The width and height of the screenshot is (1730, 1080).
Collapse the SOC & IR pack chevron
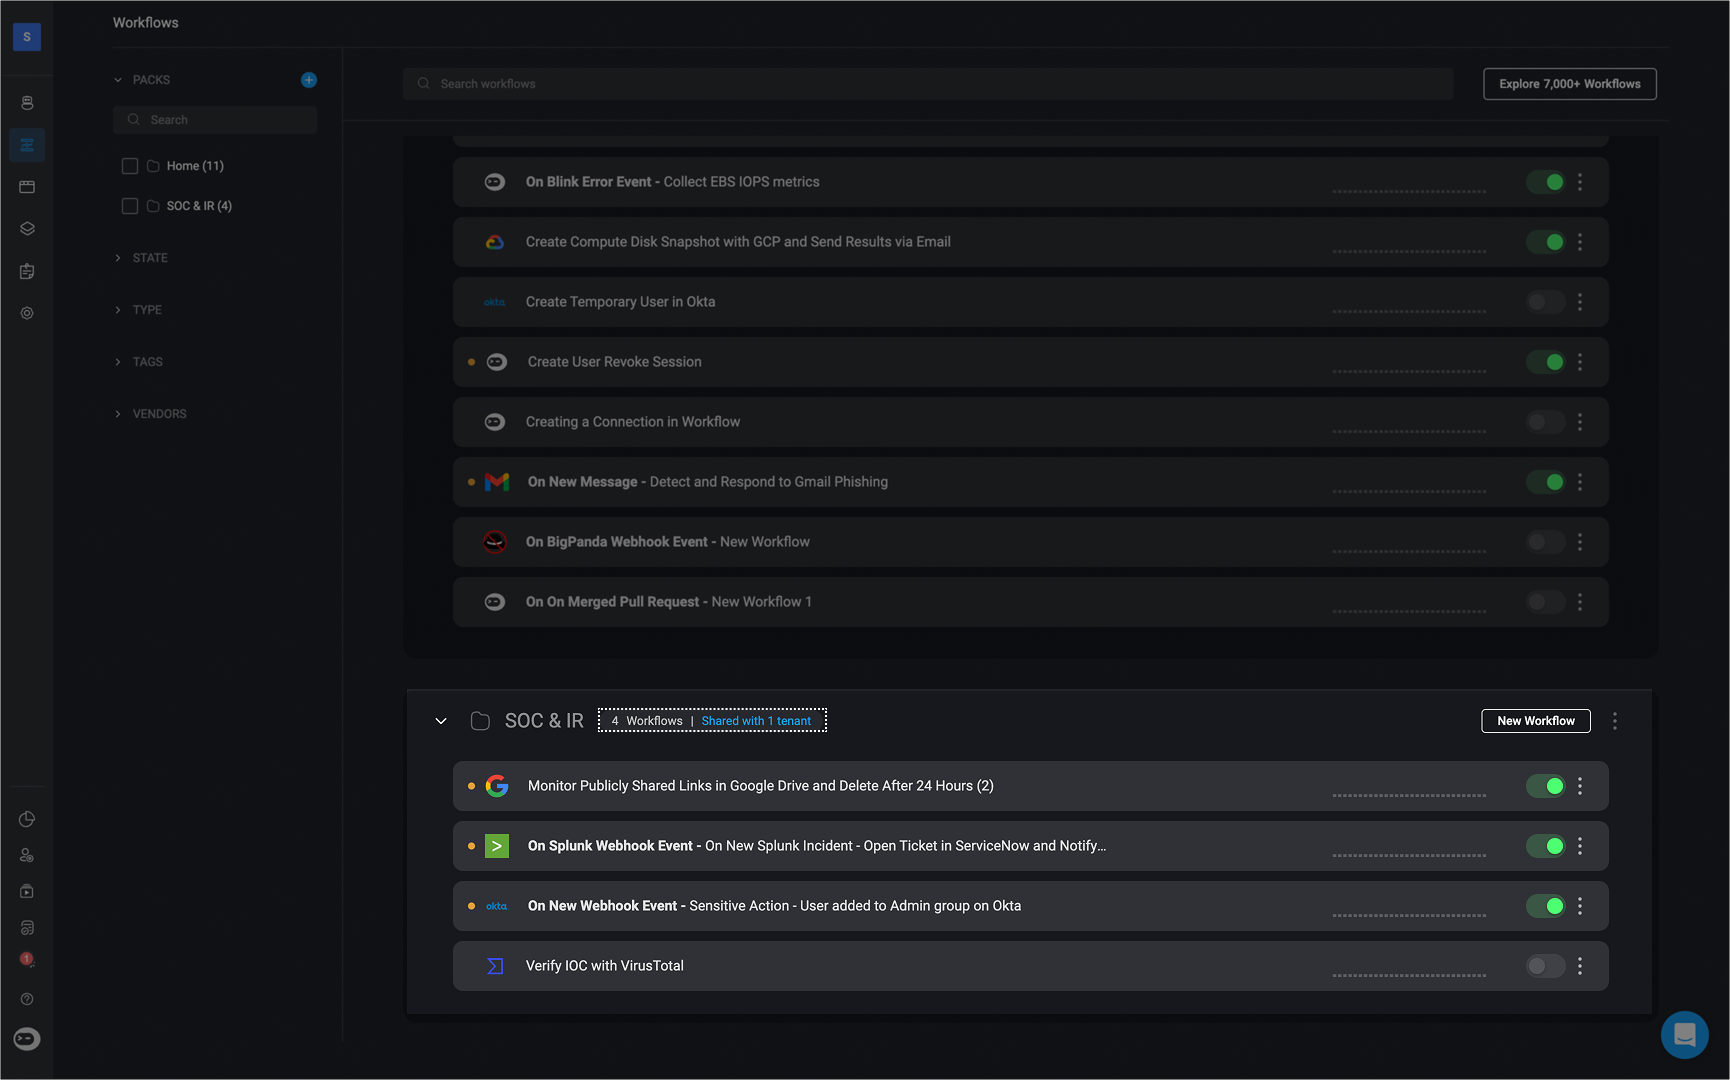click(441, 721)
